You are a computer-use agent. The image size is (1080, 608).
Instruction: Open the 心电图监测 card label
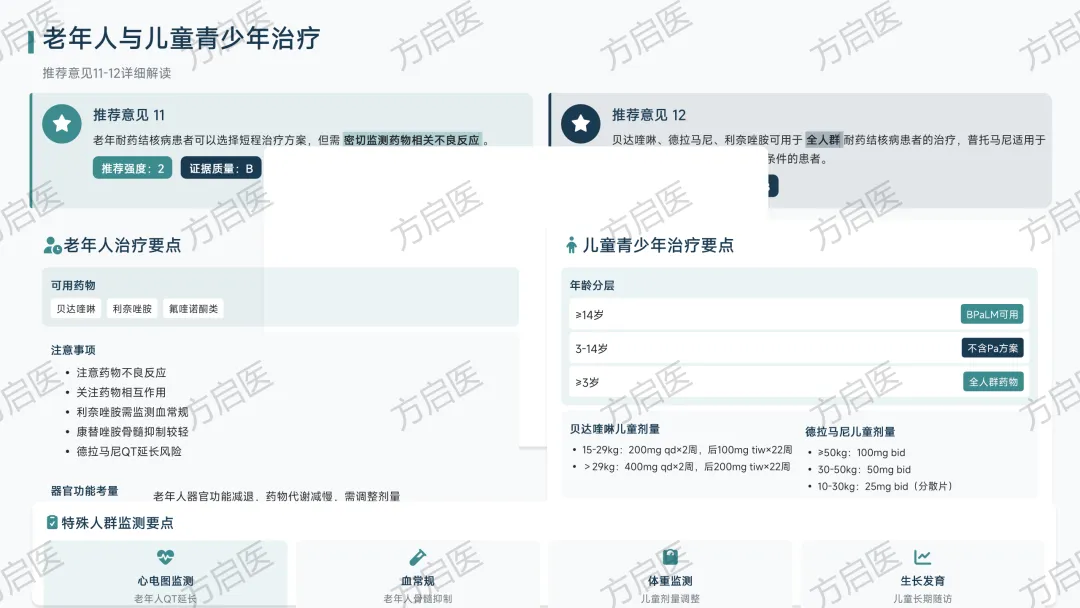pos(165,581)
